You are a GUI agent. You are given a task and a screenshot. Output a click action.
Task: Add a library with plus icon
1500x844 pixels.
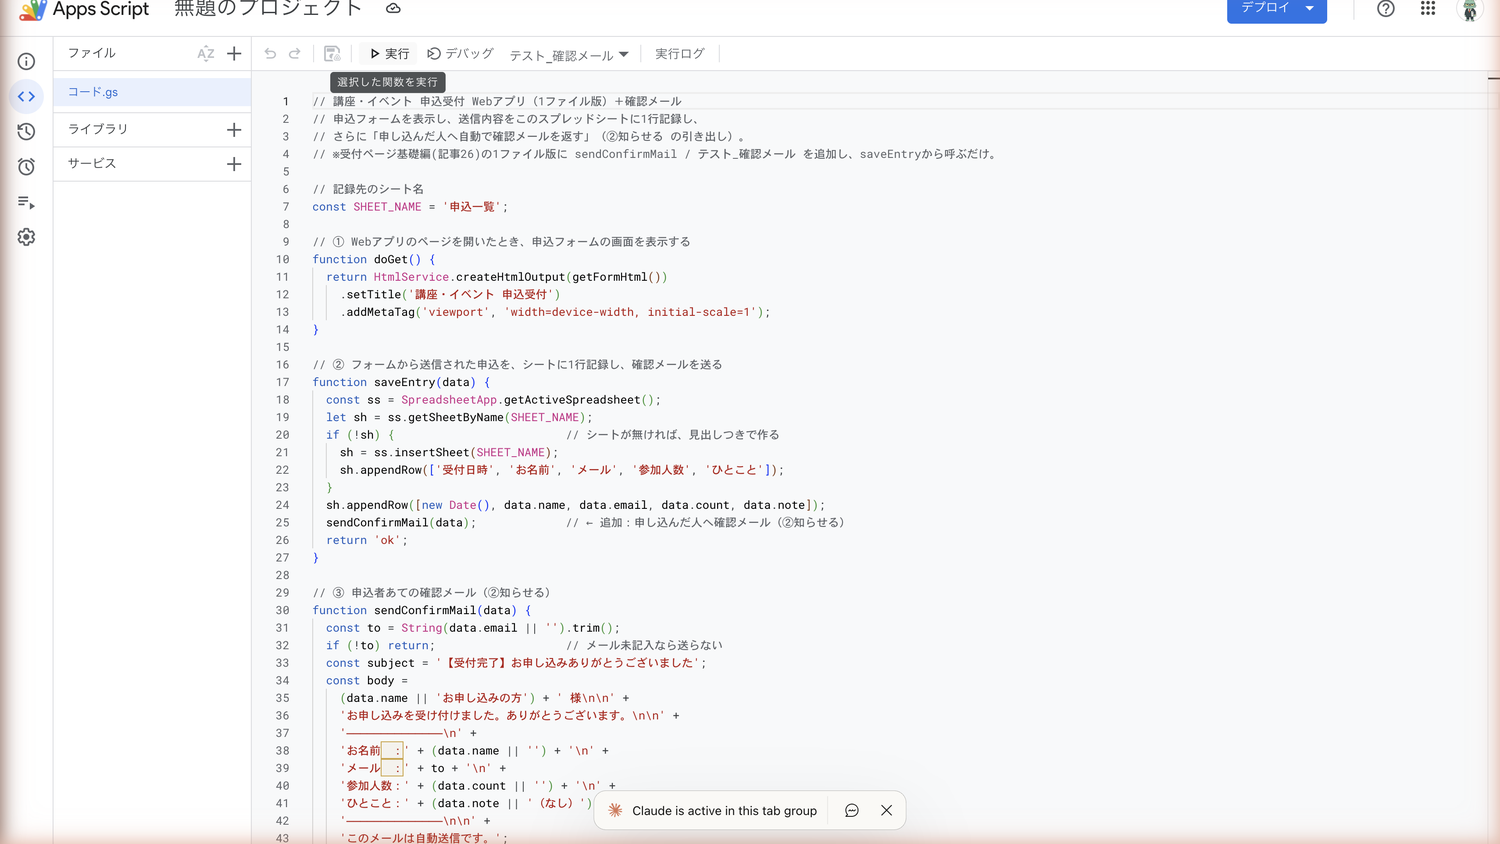point(234,129)
